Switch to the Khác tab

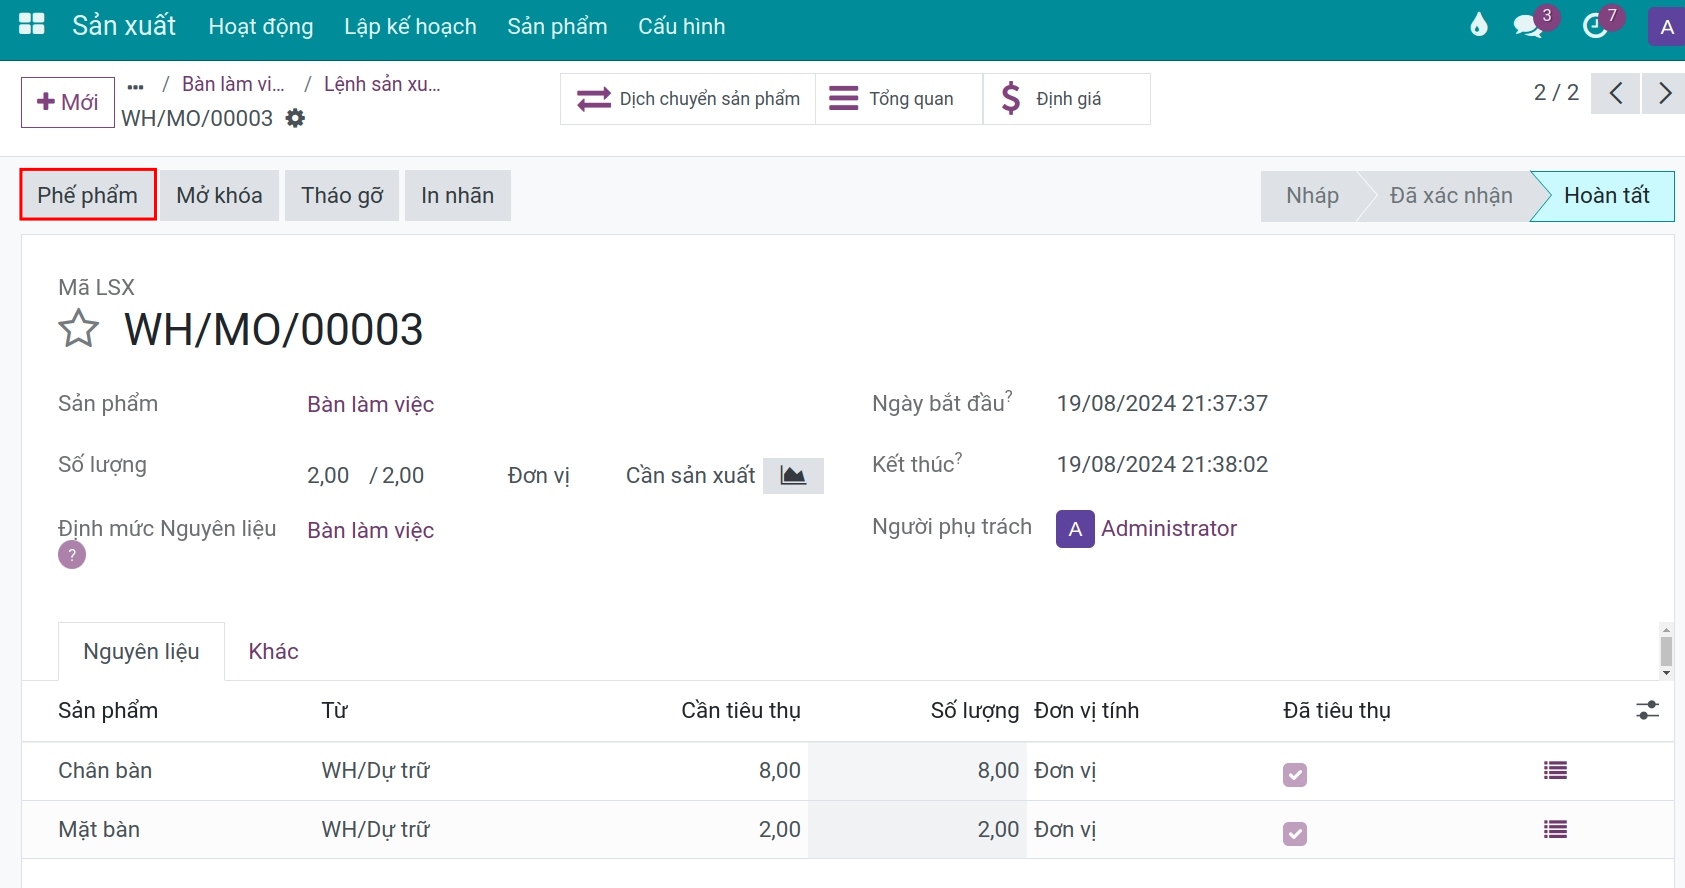click(273, 651)
